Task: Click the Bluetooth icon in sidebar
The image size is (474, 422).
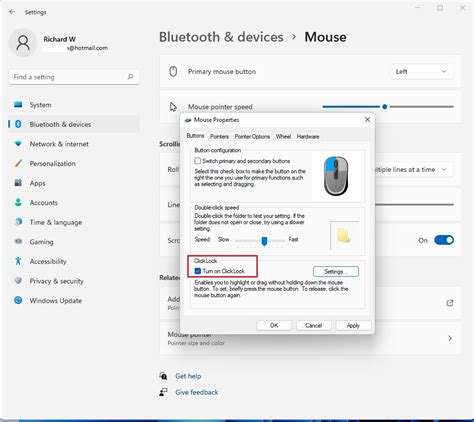Action: [x=18, y=124]
